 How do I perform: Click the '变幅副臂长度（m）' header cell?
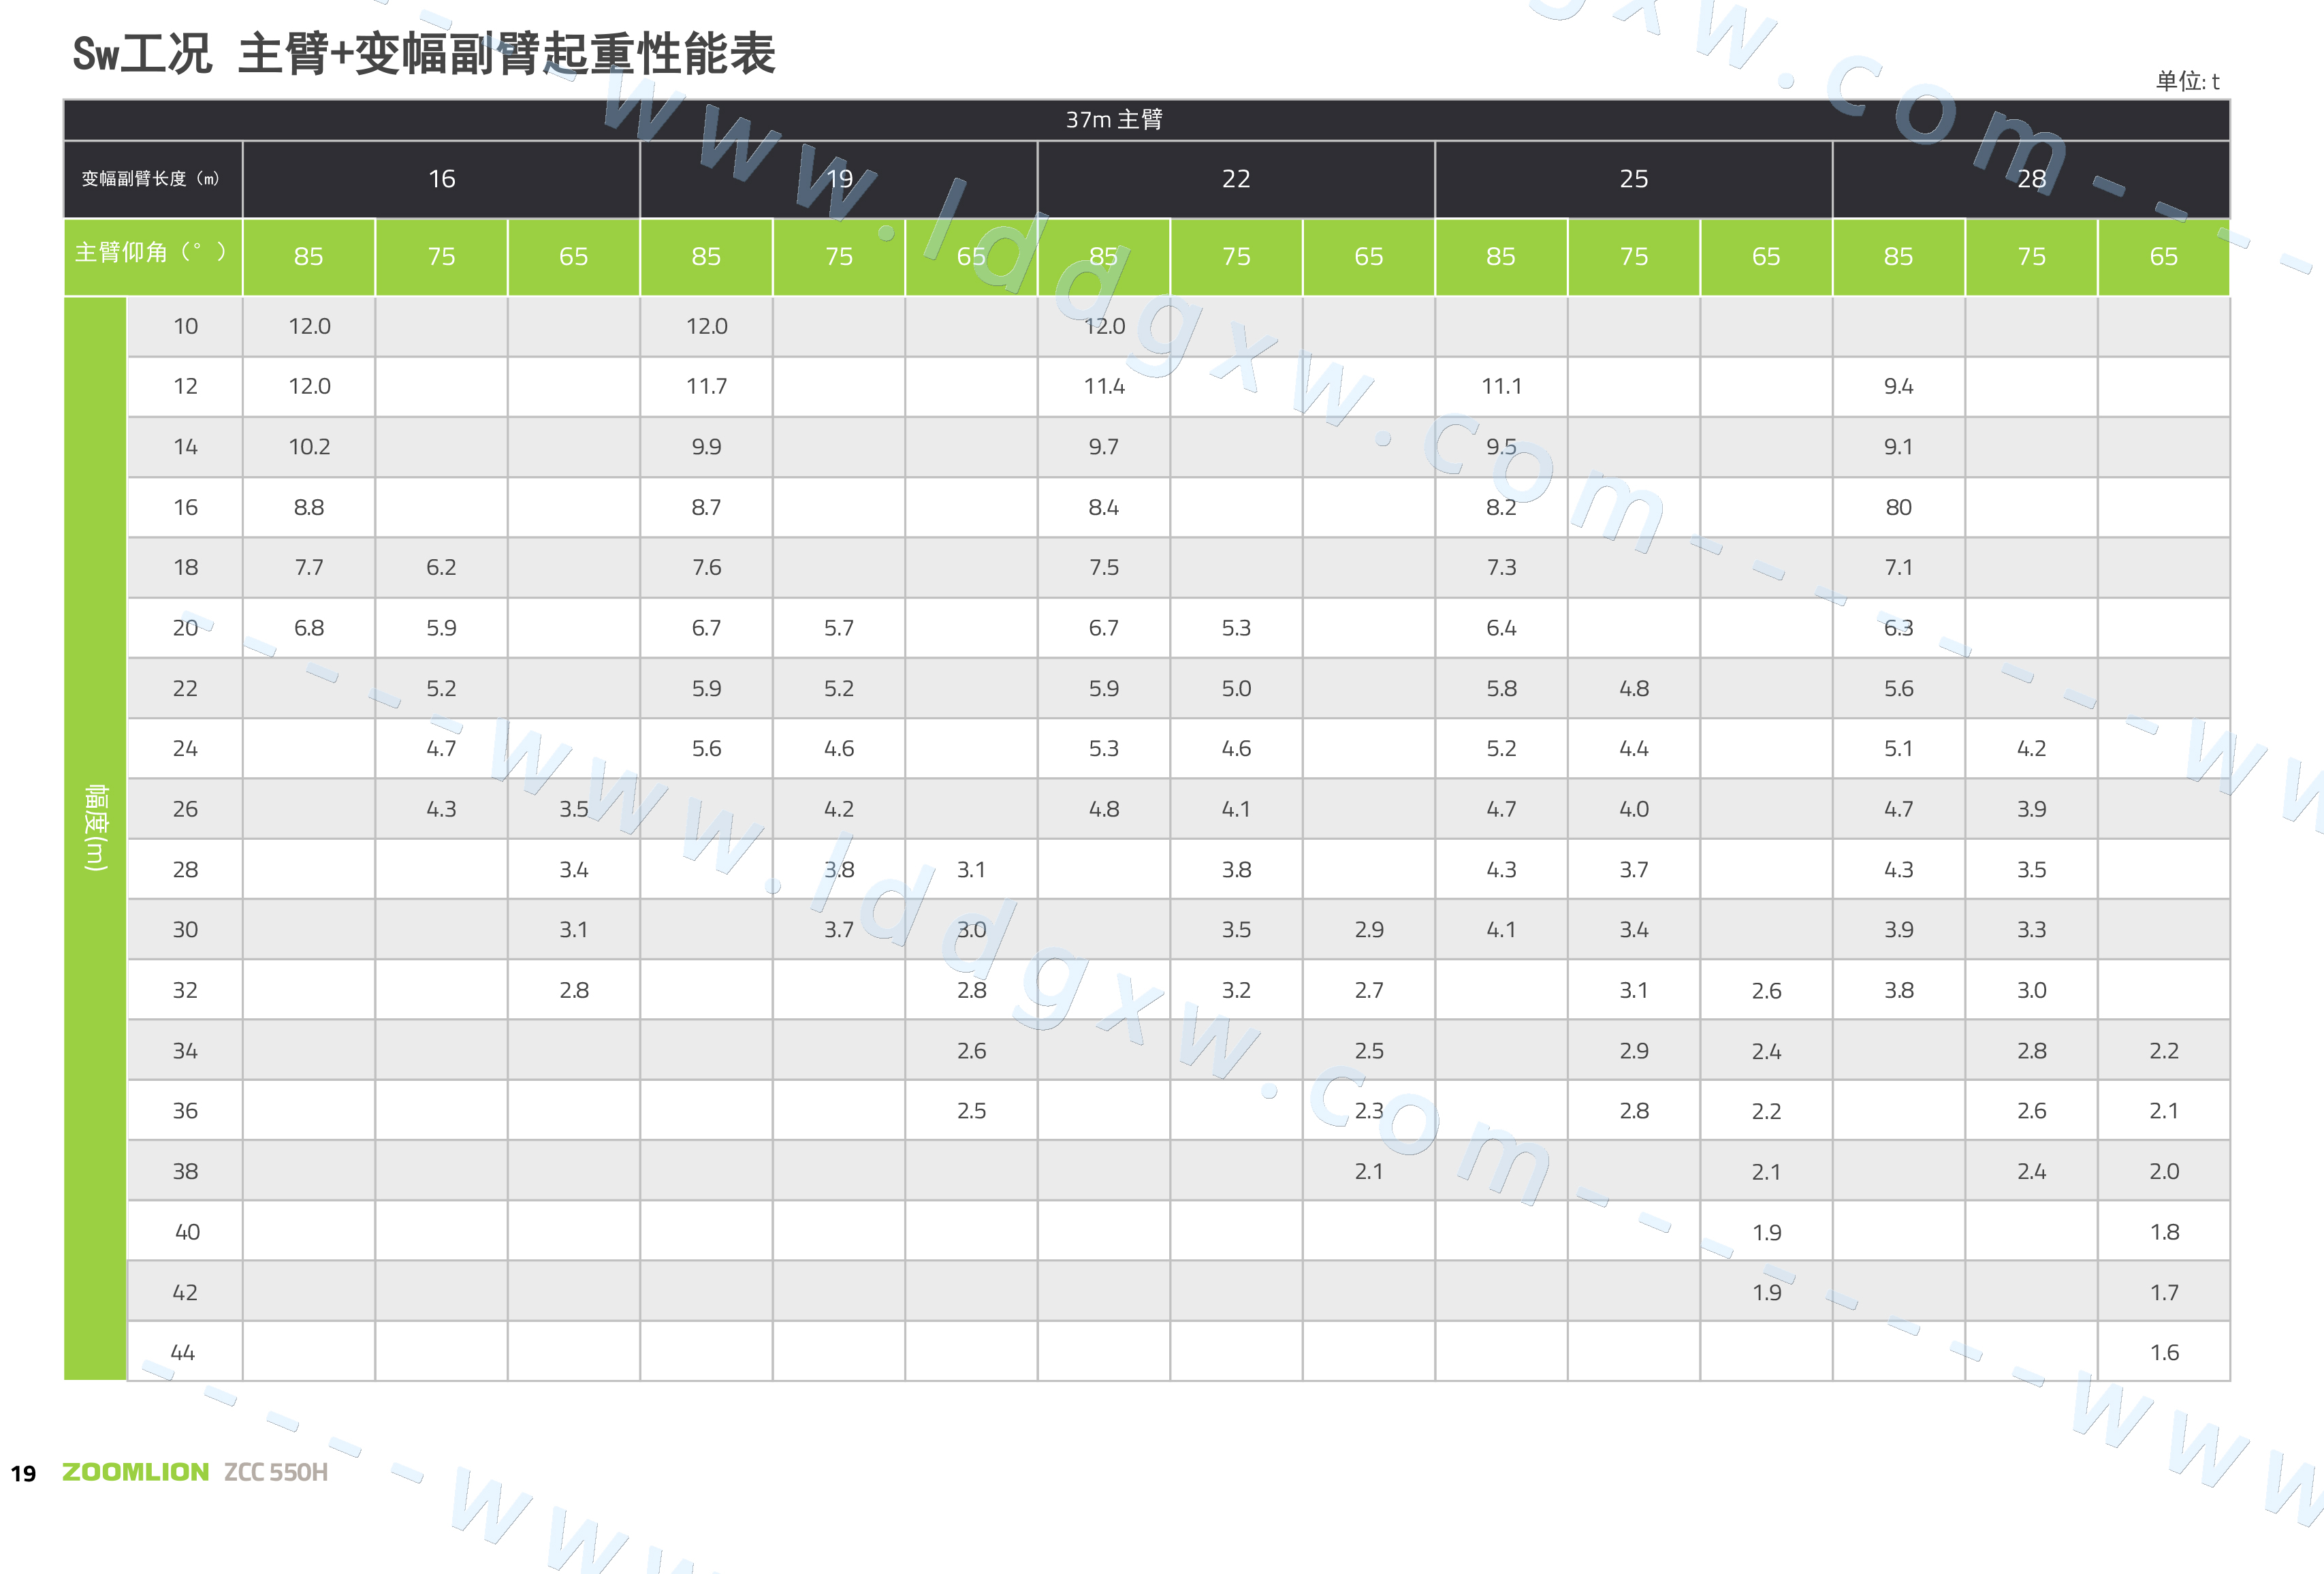152,179
